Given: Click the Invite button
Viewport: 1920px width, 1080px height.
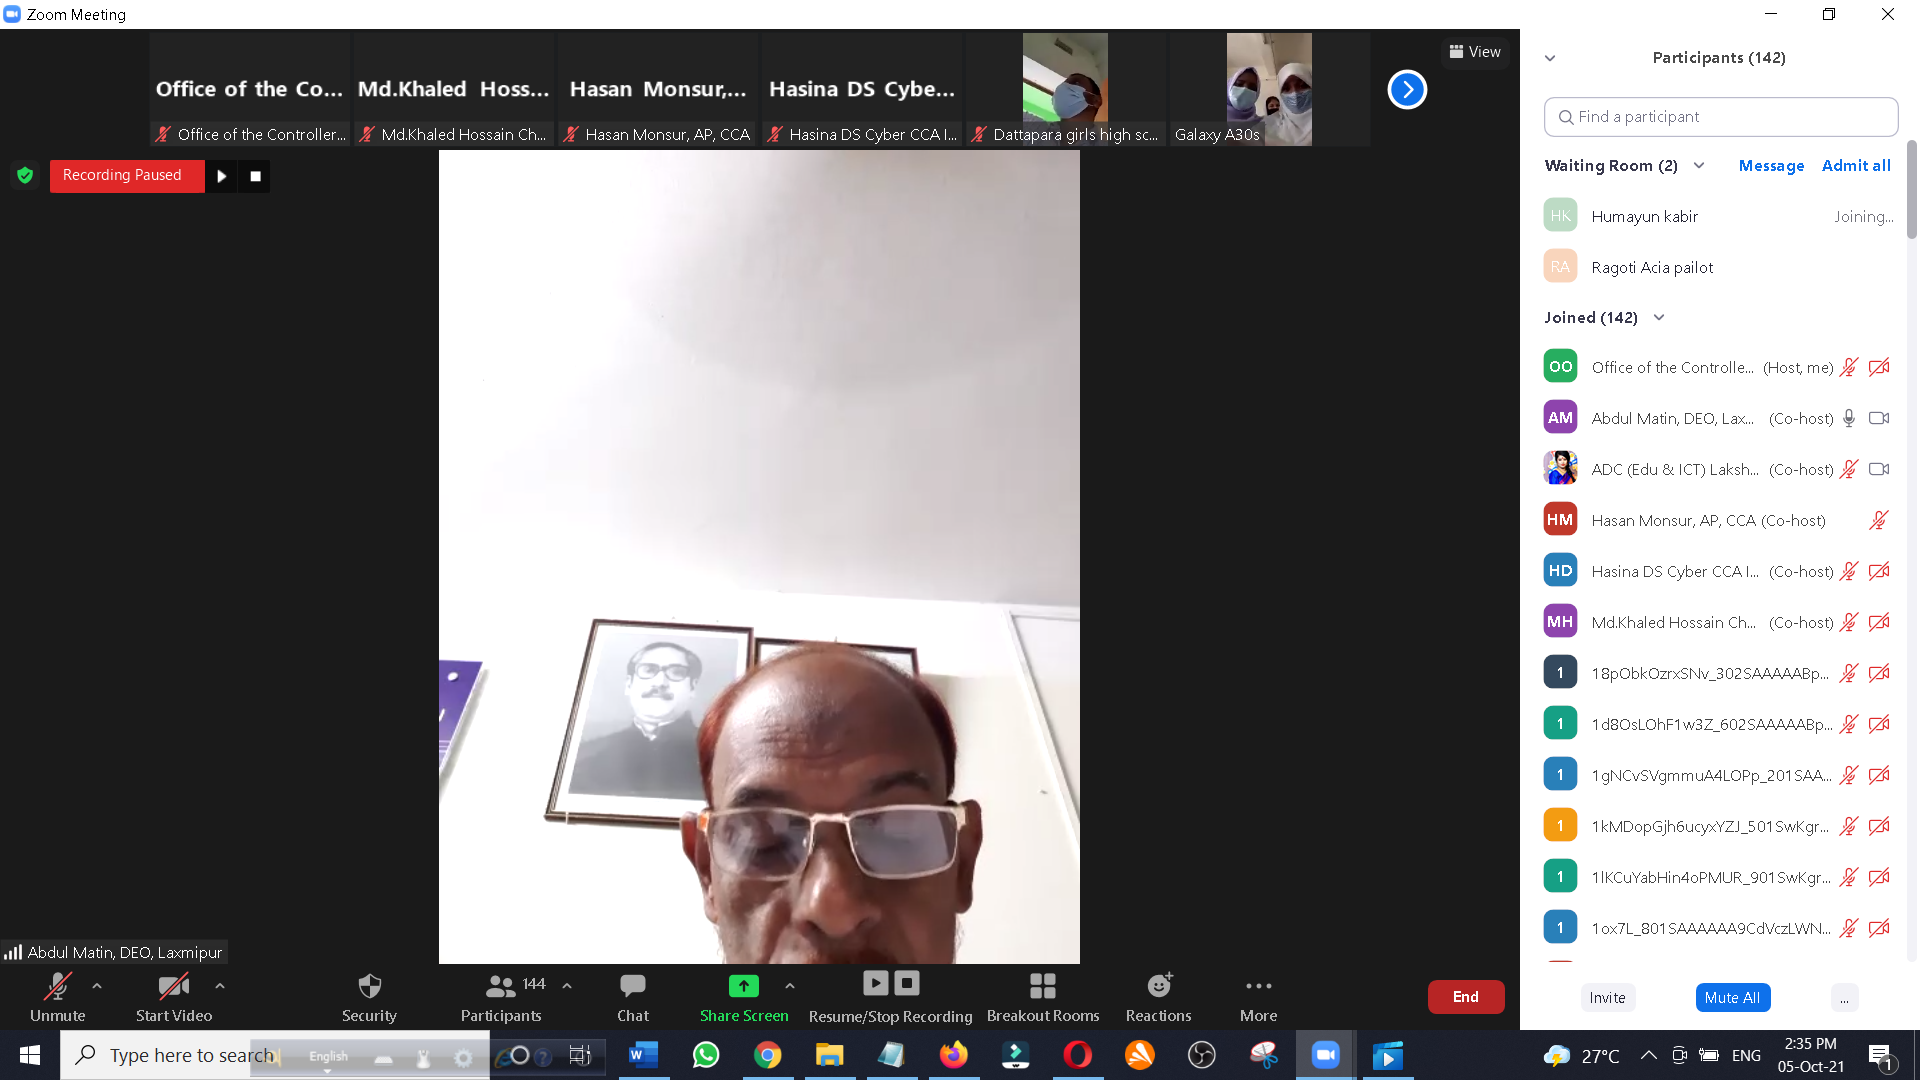Looking at the screenshot, I should pyautogui.click(x=1607, y=998).
